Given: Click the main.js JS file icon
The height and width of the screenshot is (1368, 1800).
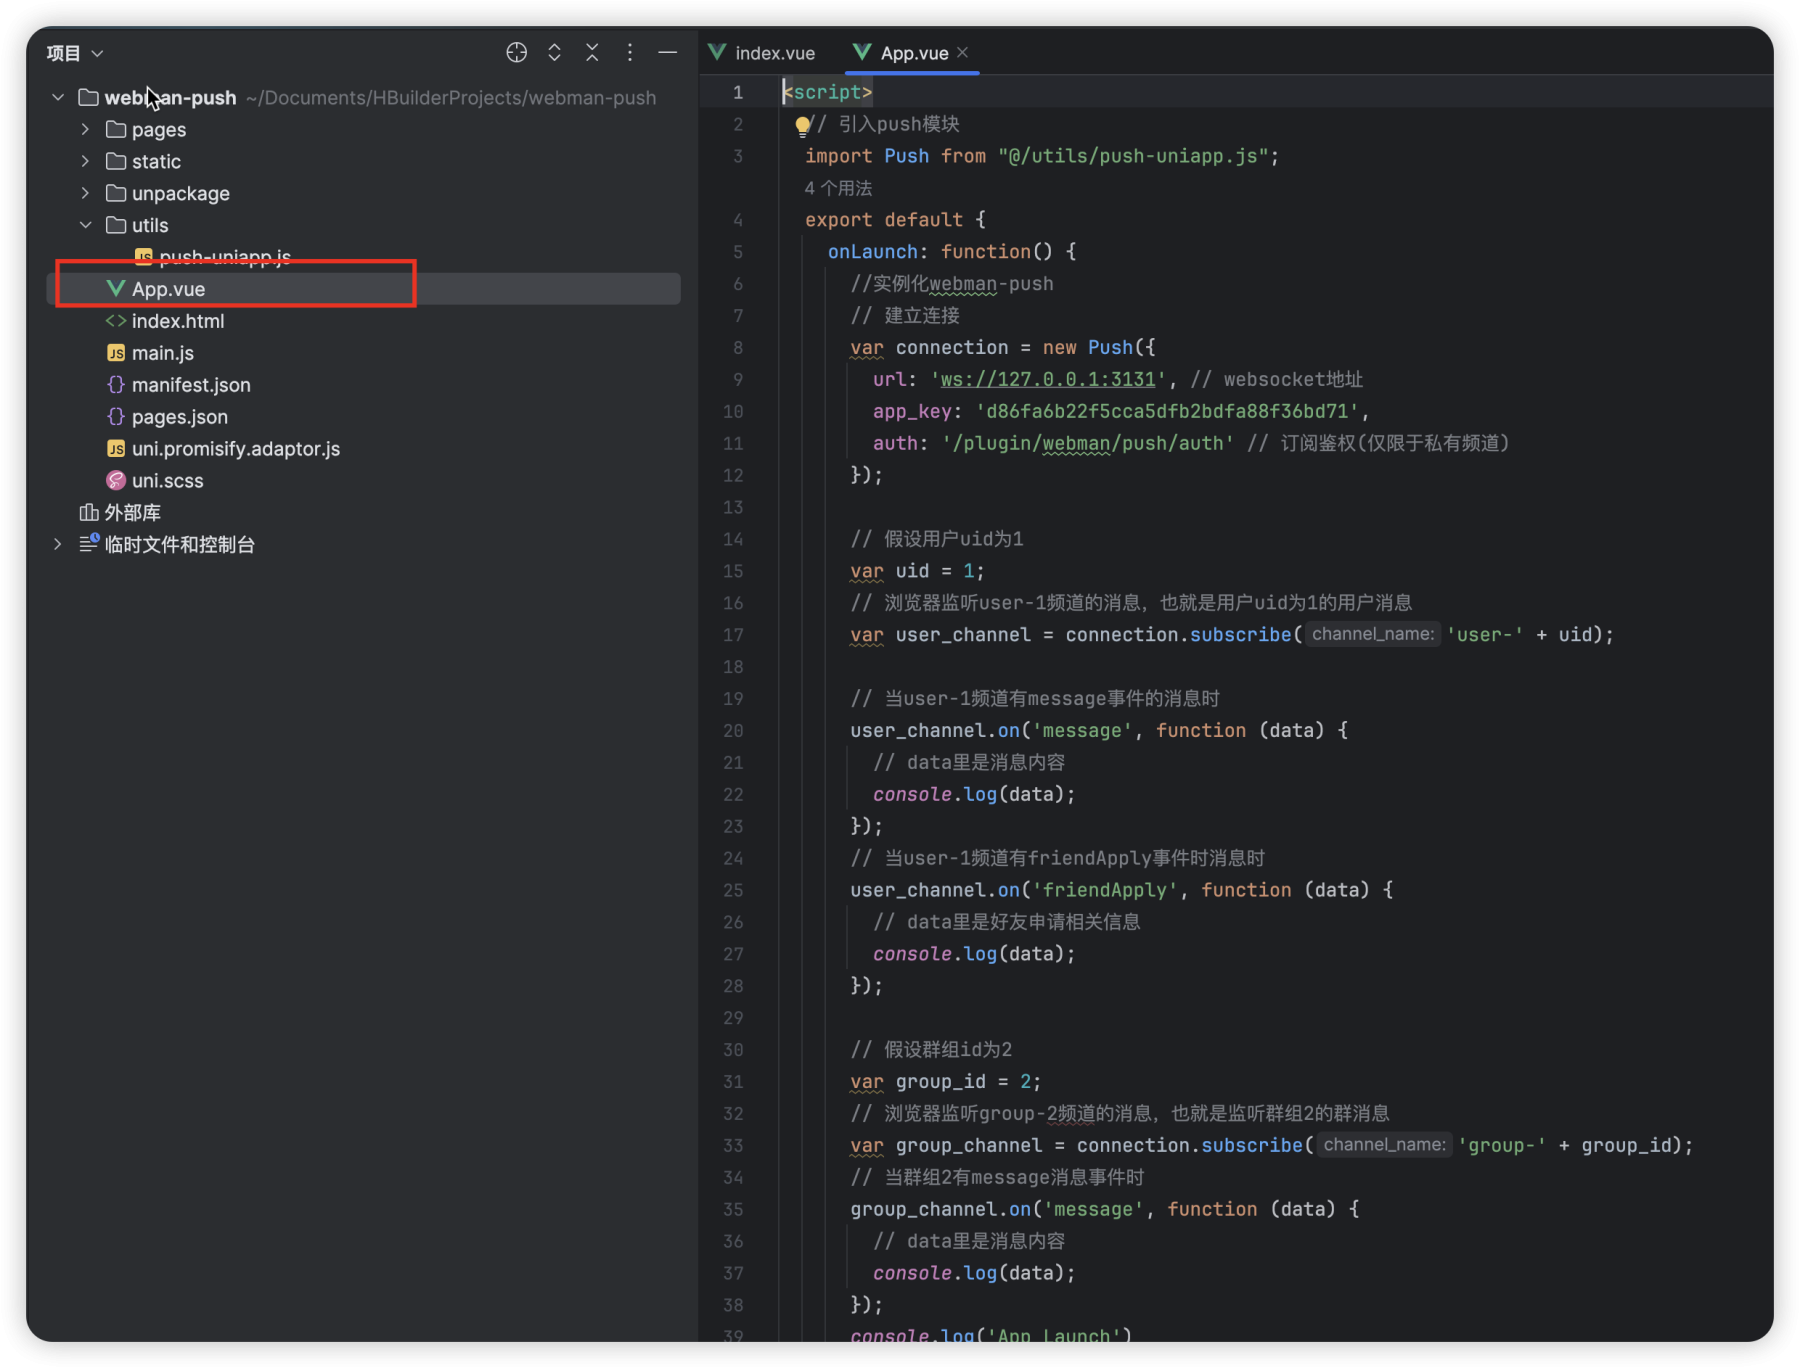Looking at the screenshot, I should (x=116, y=354).
